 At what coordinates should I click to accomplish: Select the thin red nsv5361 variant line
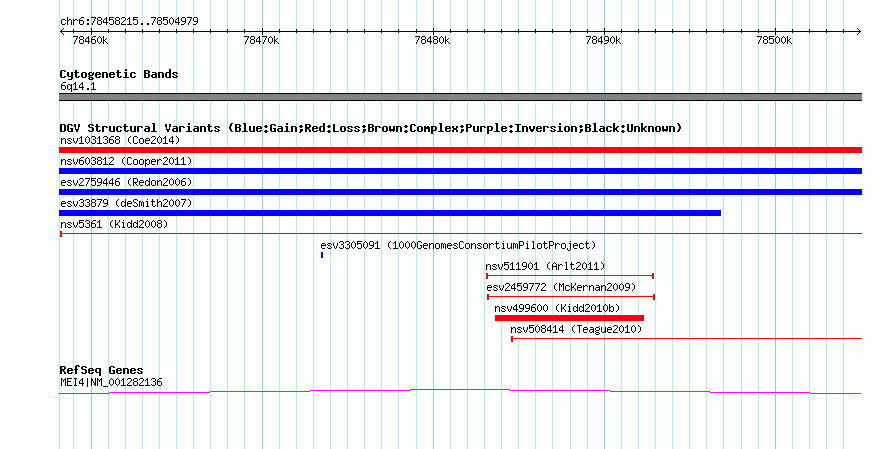tap(460, 234)
